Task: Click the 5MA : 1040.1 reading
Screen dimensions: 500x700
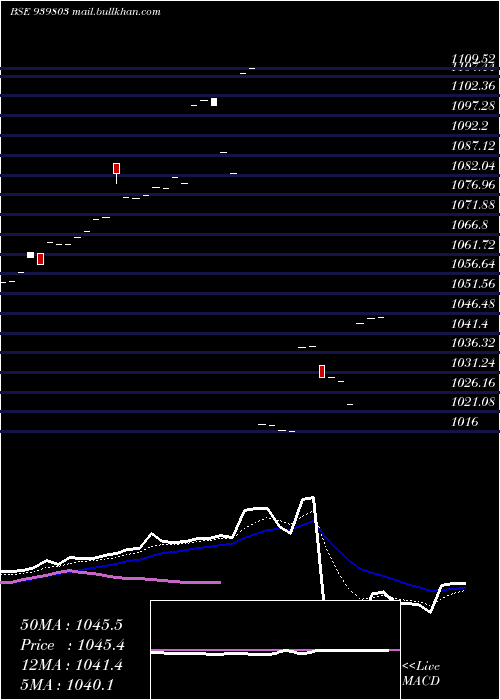Action: [x=67, y=685]
